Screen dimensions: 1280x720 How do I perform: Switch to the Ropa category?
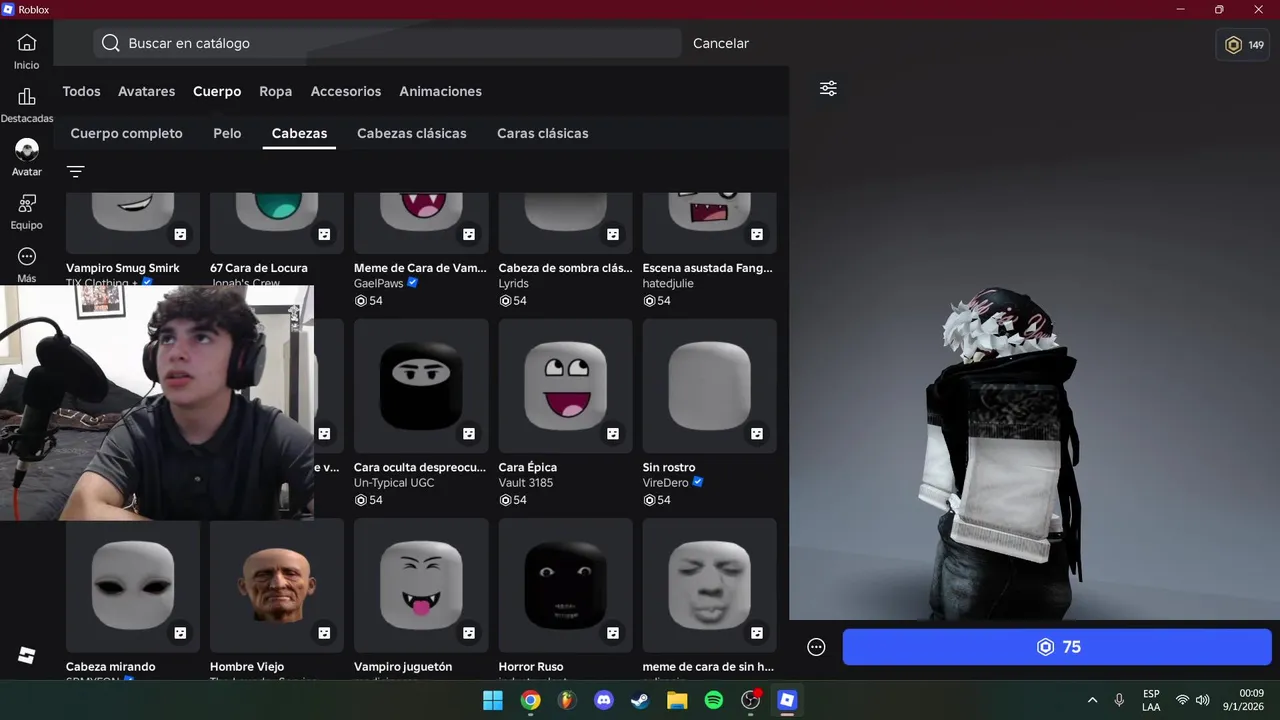coord(275,91)
